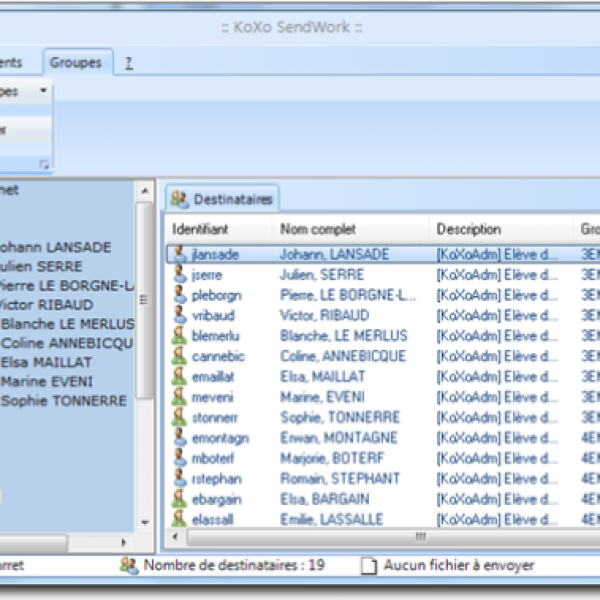Screen dimensions: 600x600
Task: Click the recipients count status bar icon
Action: pyautogui.click(x=129, y=565)
